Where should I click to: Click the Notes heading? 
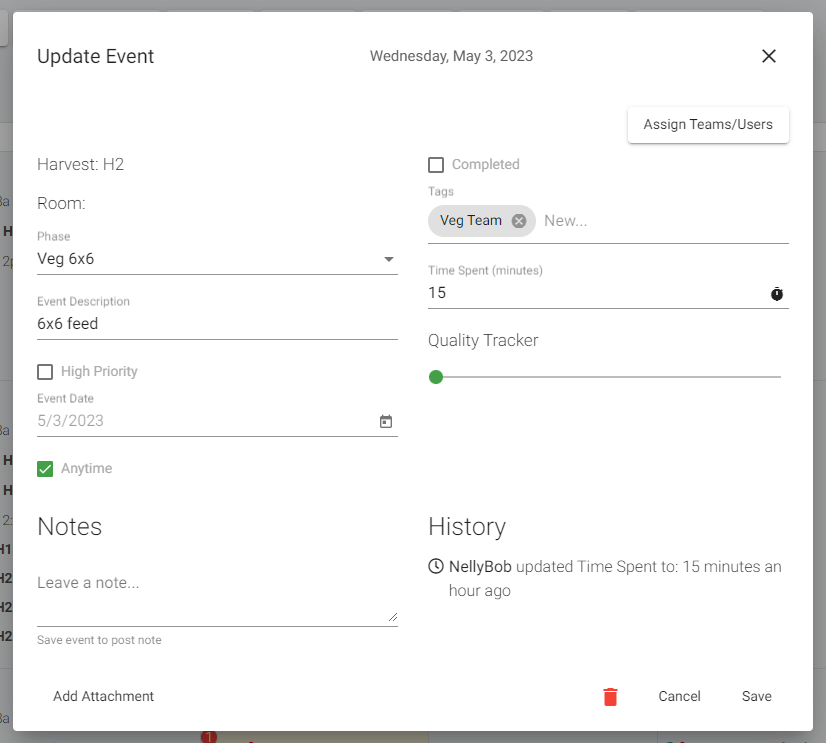click(70, 526)
